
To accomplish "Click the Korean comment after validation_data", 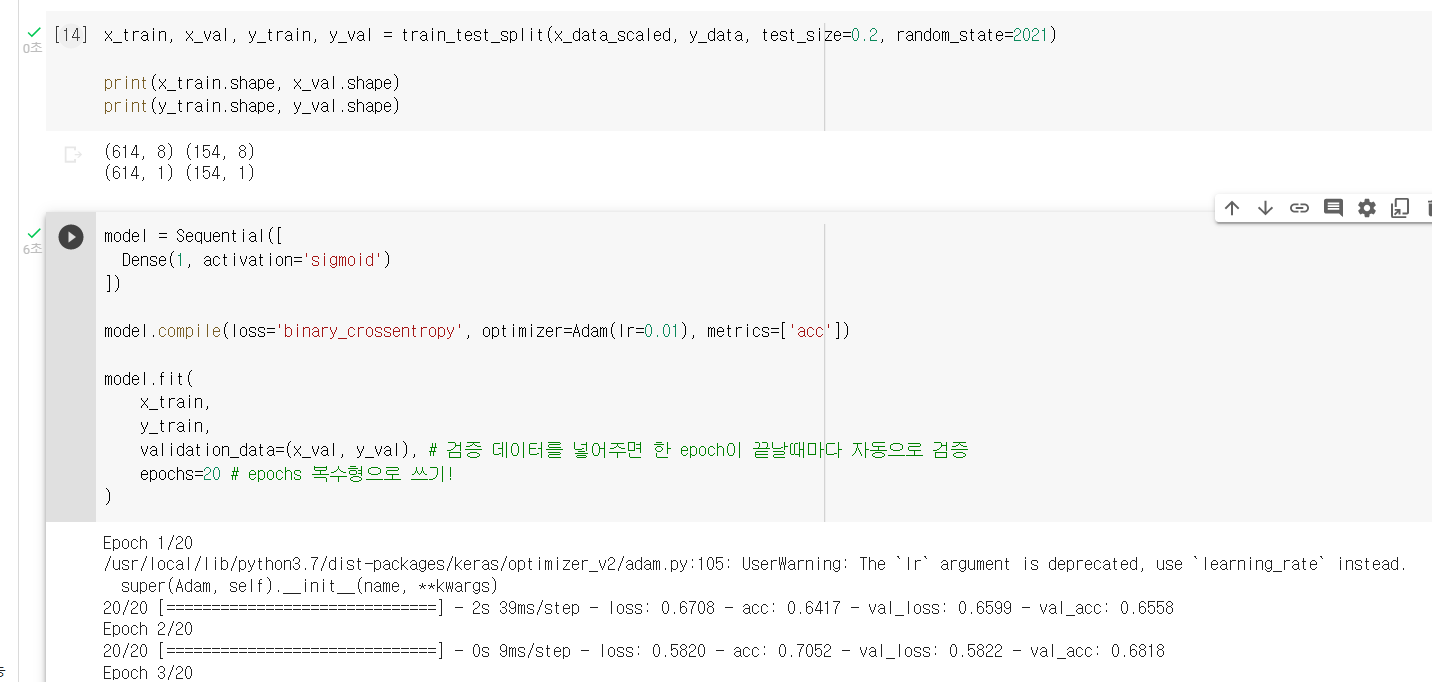I will coord(698,450).
